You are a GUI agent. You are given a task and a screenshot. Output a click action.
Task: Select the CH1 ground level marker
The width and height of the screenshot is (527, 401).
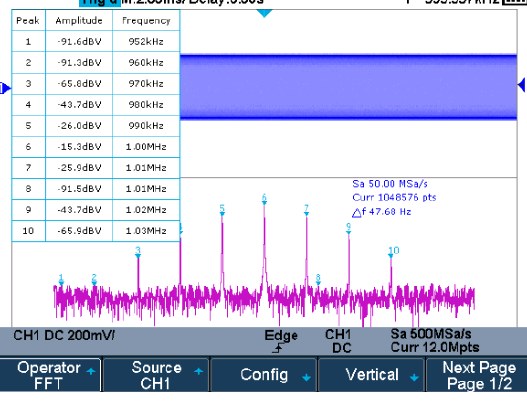pos(5,88)
